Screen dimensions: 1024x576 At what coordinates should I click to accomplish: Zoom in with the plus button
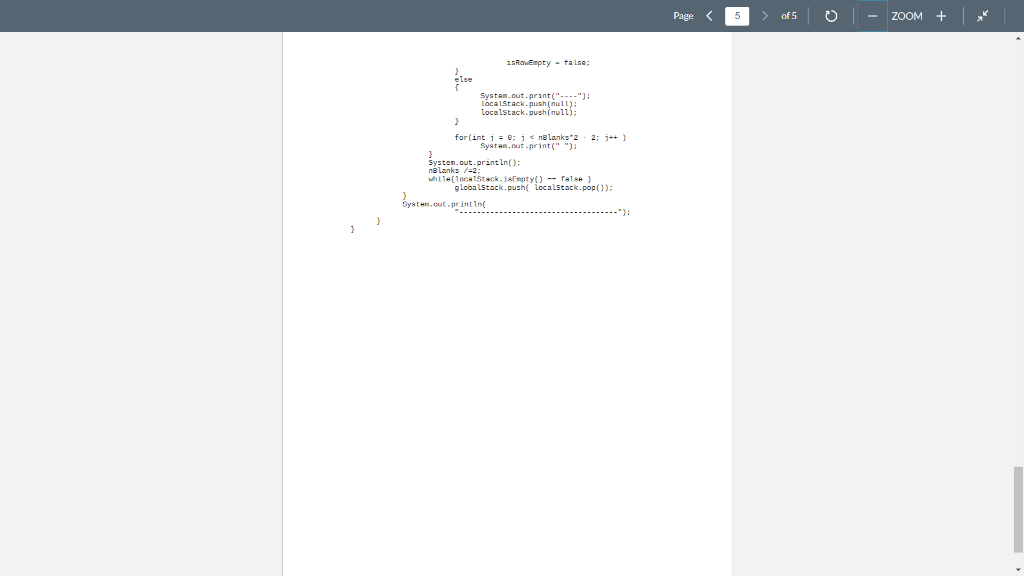[x=941, y=16]
